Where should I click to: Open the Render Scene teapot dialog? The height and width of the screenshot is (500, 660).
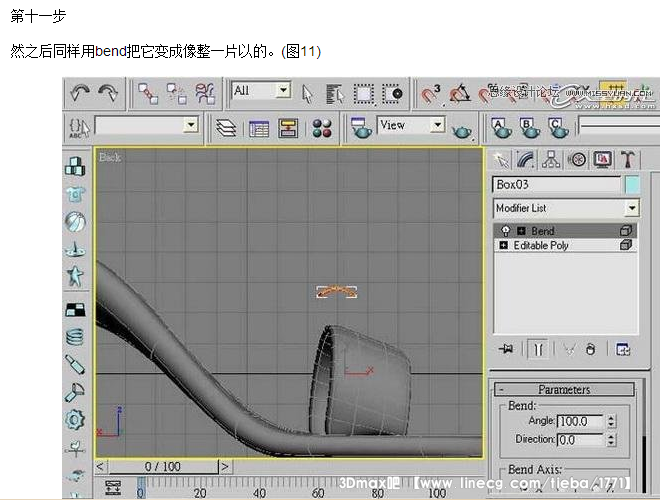[x=361, y=128]
